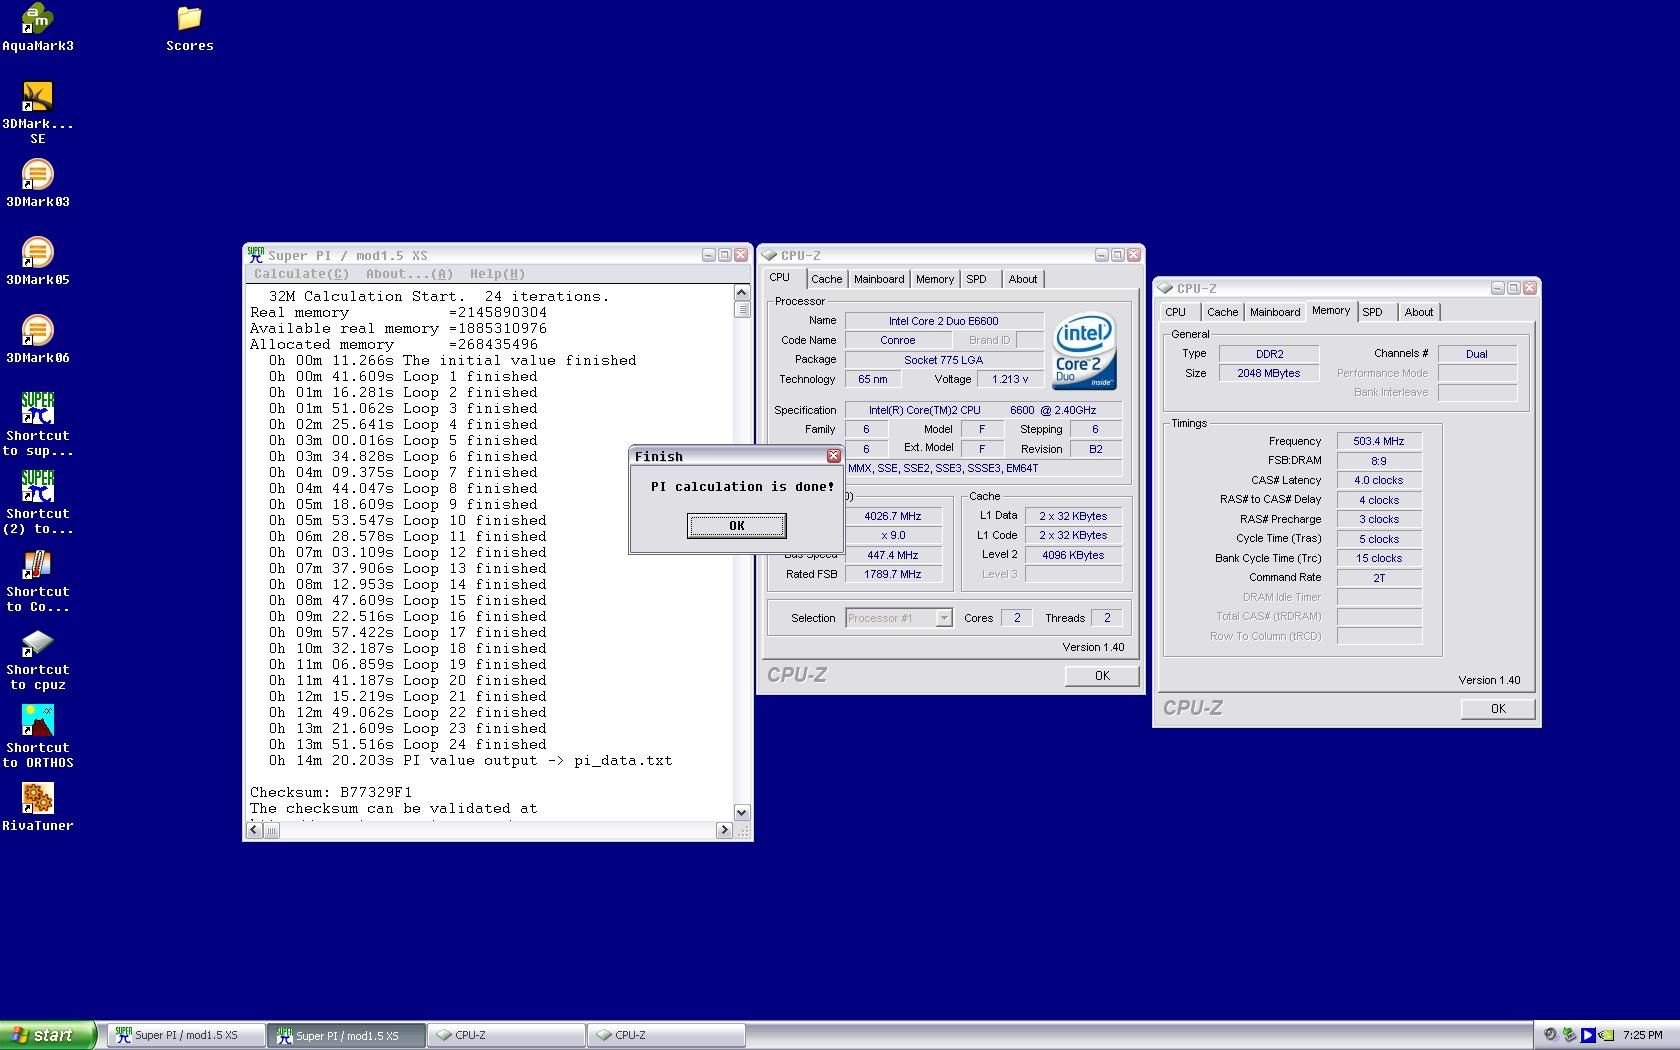The width and height of the screenshot is (1680, 1050).
Task: Select the 3DMark SE desktop shortcut
Action: 37,112
